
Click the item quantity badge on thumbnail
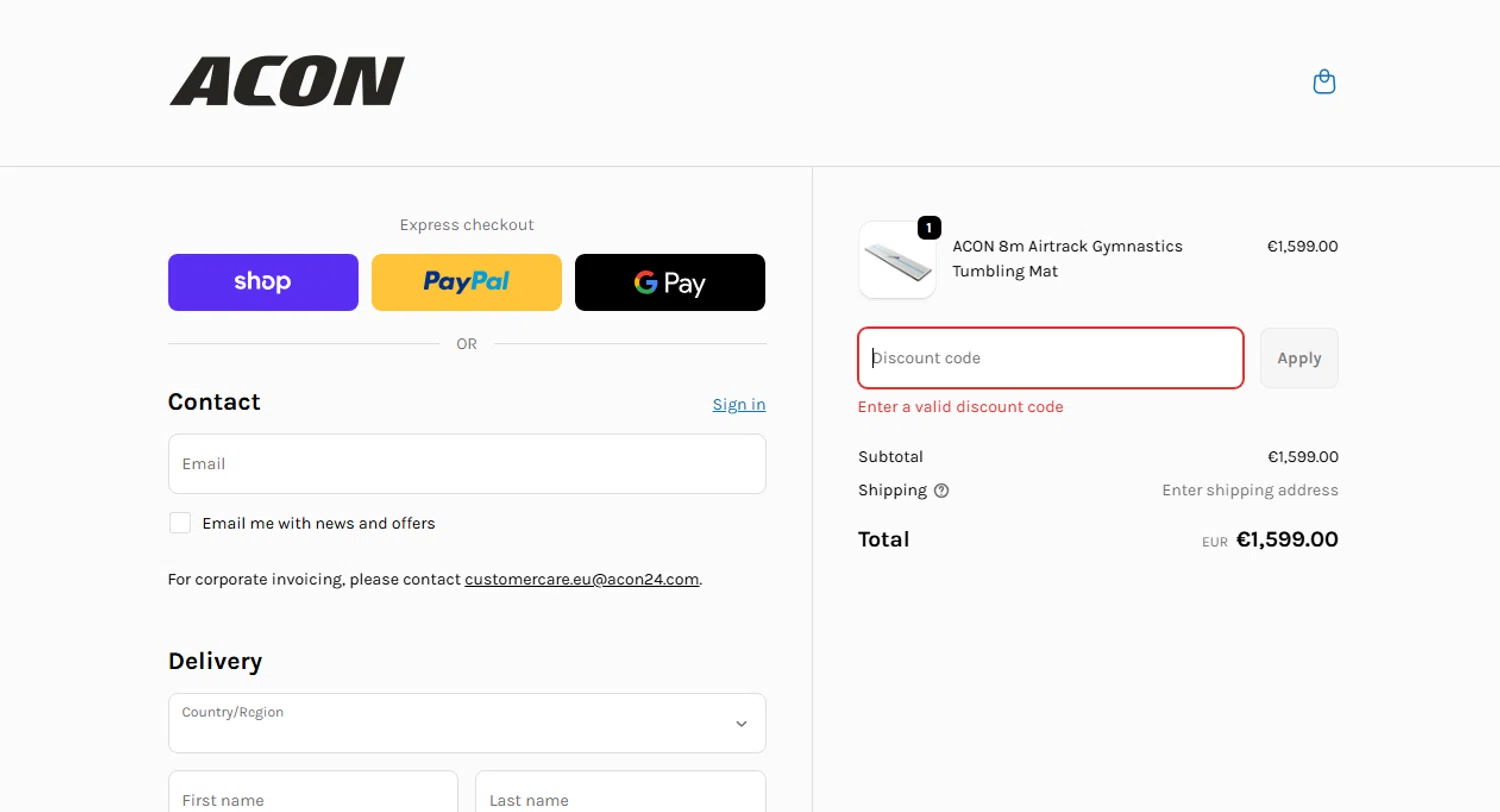tap(929, 229)
